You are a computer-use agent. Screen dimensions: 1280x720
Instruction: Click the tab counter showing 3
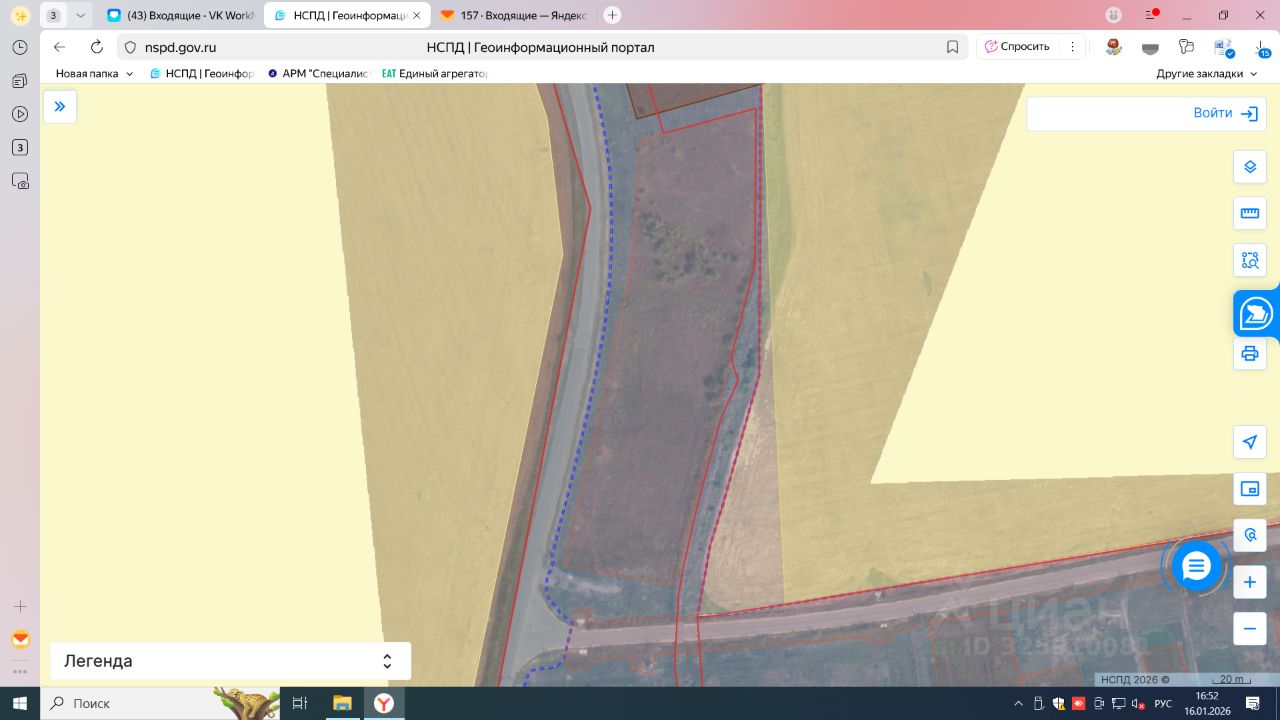point(53,15)
